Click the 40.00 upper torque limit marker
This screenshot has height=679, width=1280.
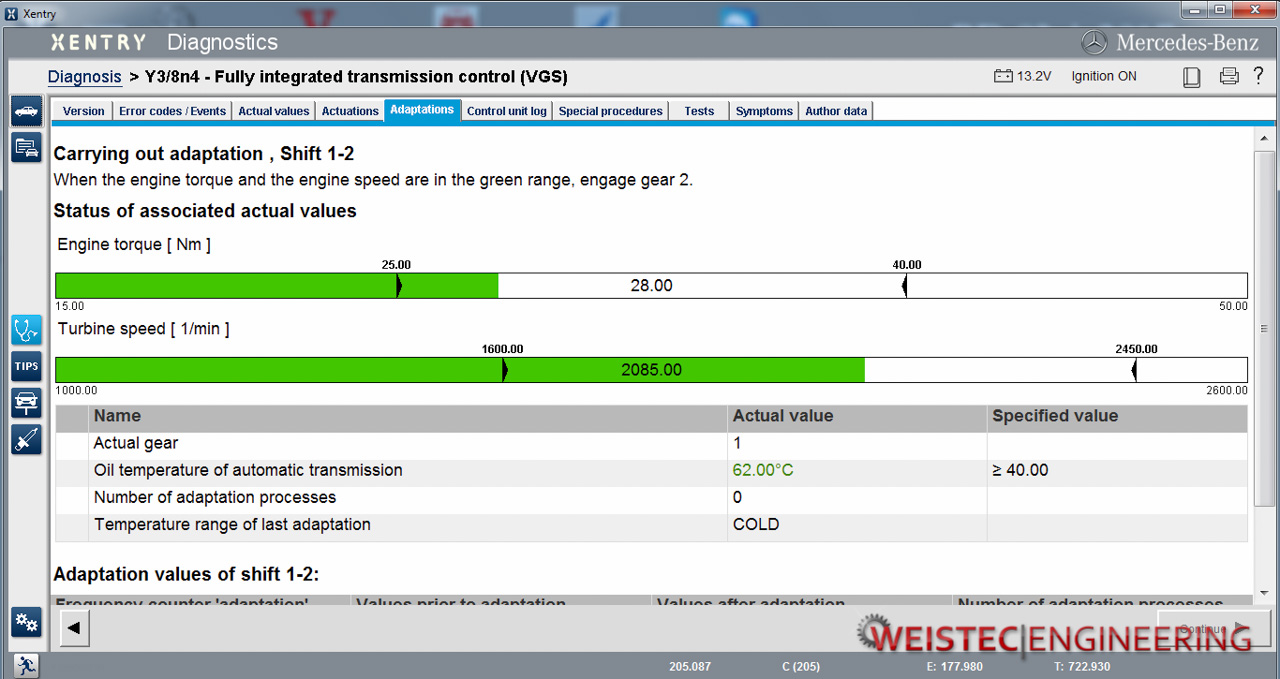(905, 286)
